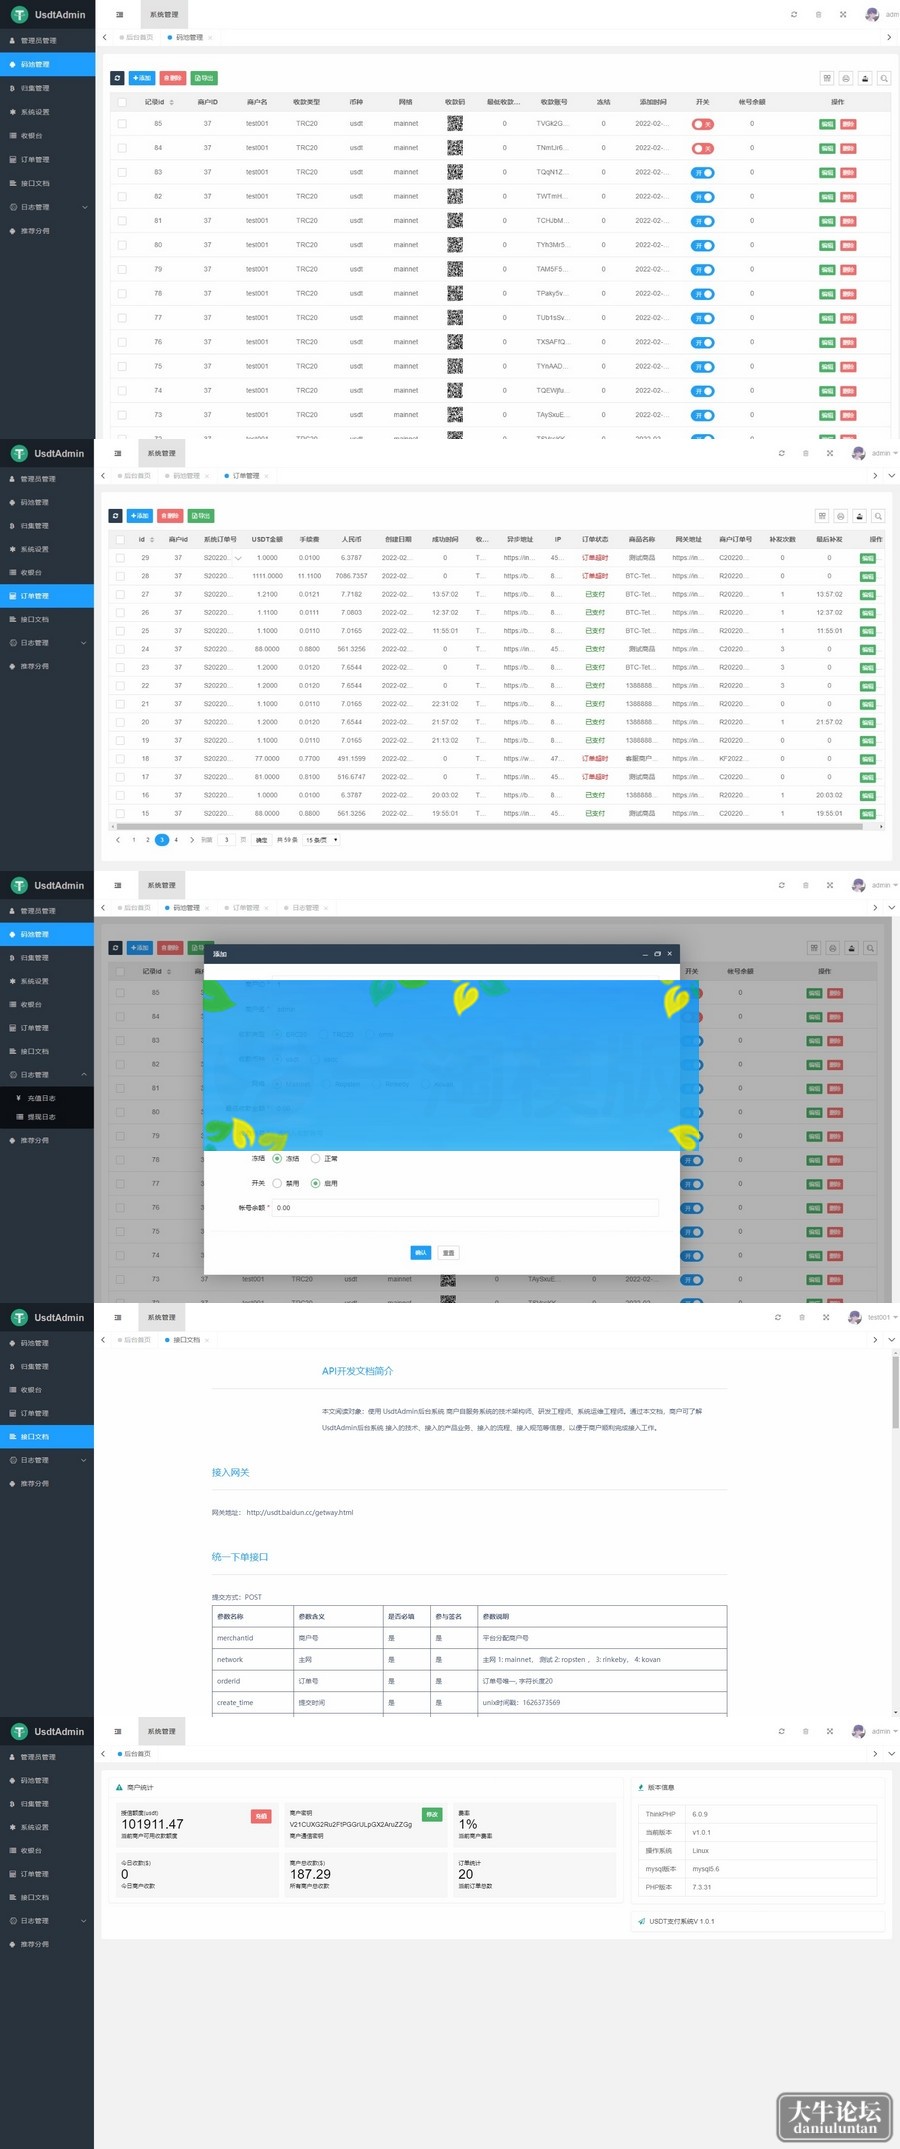Toggle the fullscreen icon in the topmost 码商管理 screen header
Image resolution: width=900 pixels, height=2149 pixels.
(x=843, y=15)
